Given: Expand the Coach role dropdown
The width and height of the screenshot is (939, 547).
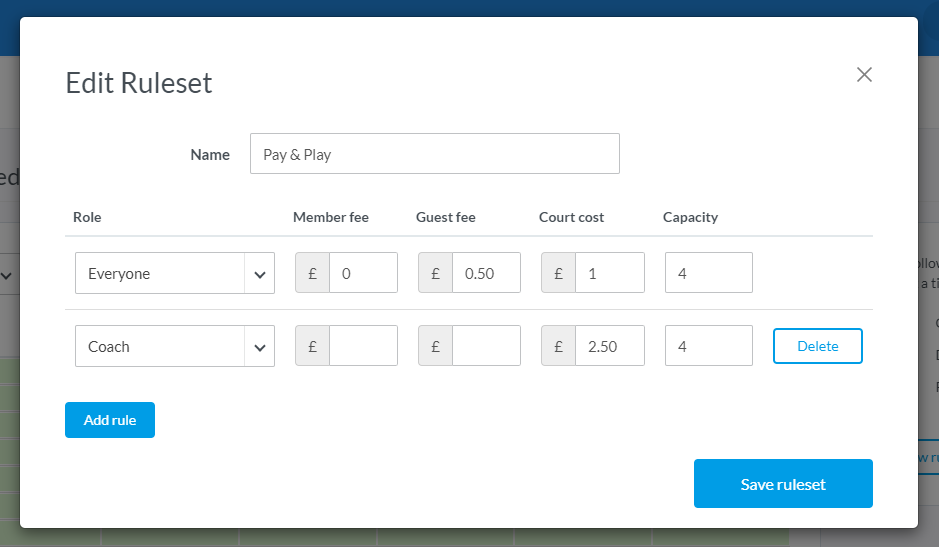Looking at the screenshot, I should pyautogui.click(x=175, y=346).
